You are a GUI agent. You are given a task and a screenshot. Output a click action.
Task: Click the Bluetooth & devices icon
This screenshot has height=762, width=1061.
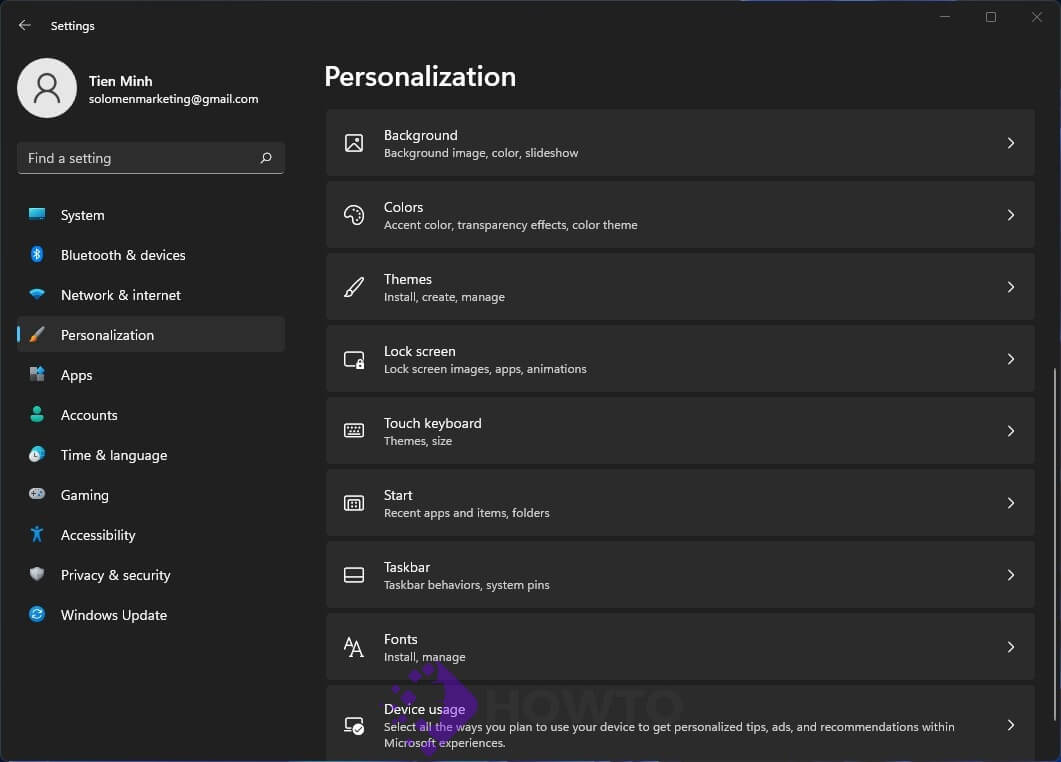[38, 255]
